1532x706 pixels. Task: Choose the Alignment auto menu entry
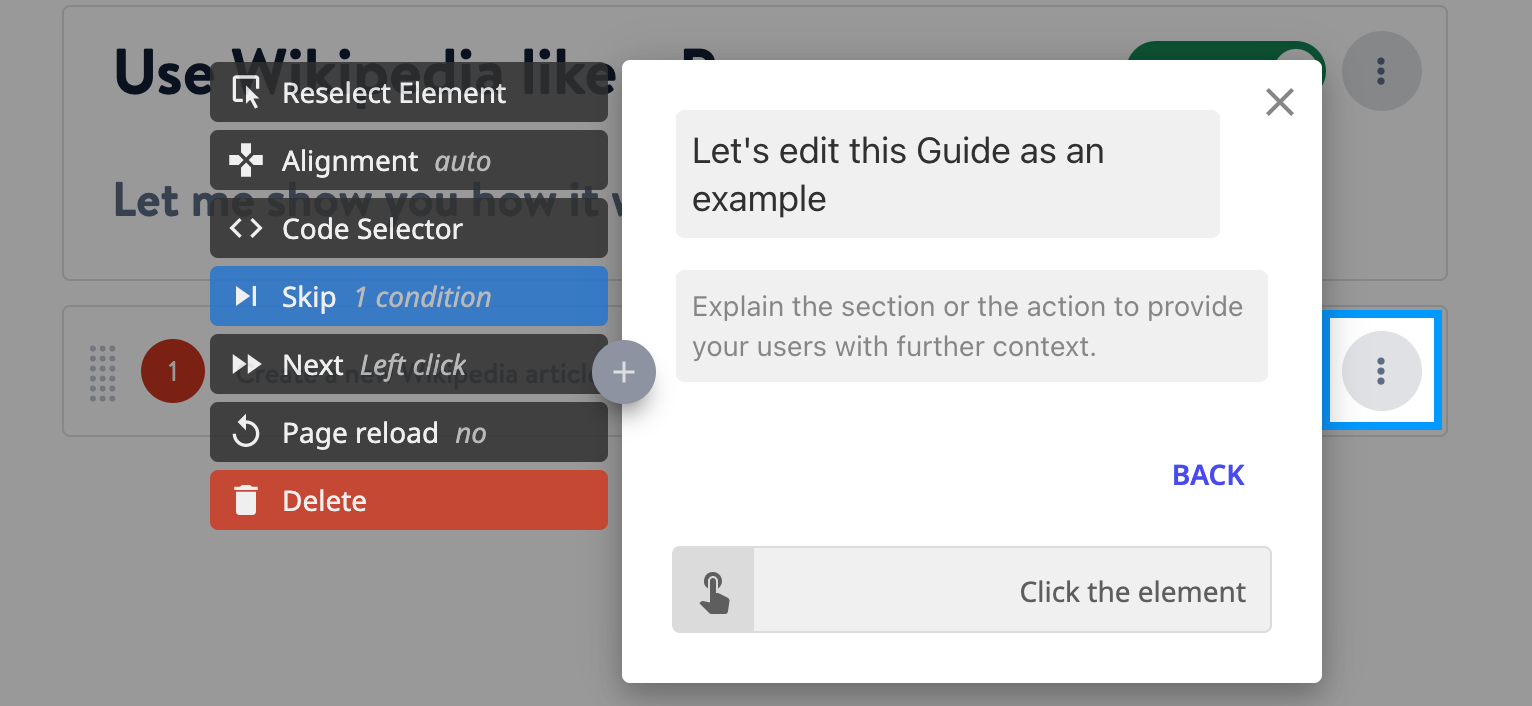408,161
